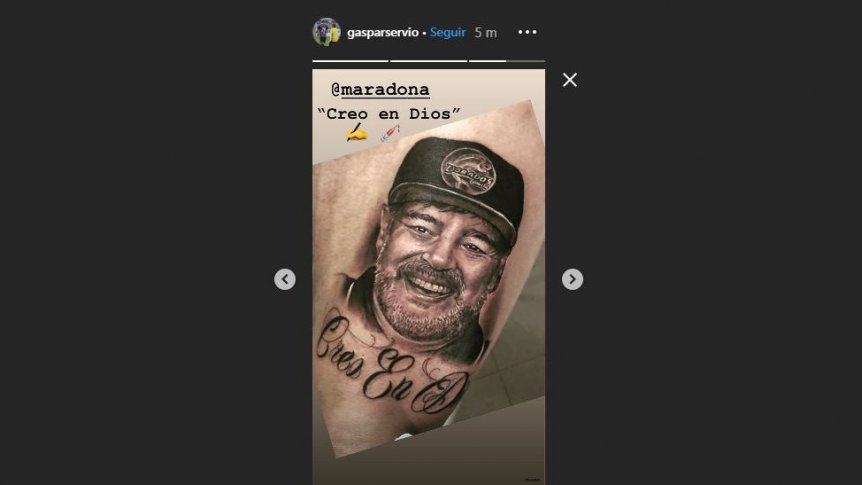
Task: Select the second story progress segment
Action: pyautogui.click(x=428, y=61)
